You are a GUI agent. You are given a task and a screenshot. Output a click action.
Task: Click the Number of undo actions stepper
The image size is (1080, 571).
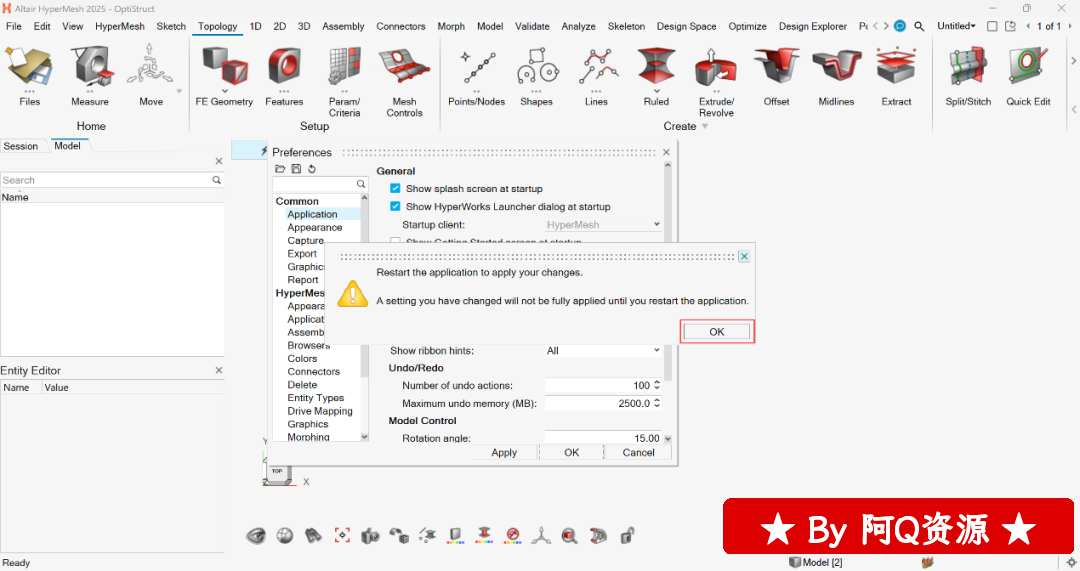tap(657, 385)
